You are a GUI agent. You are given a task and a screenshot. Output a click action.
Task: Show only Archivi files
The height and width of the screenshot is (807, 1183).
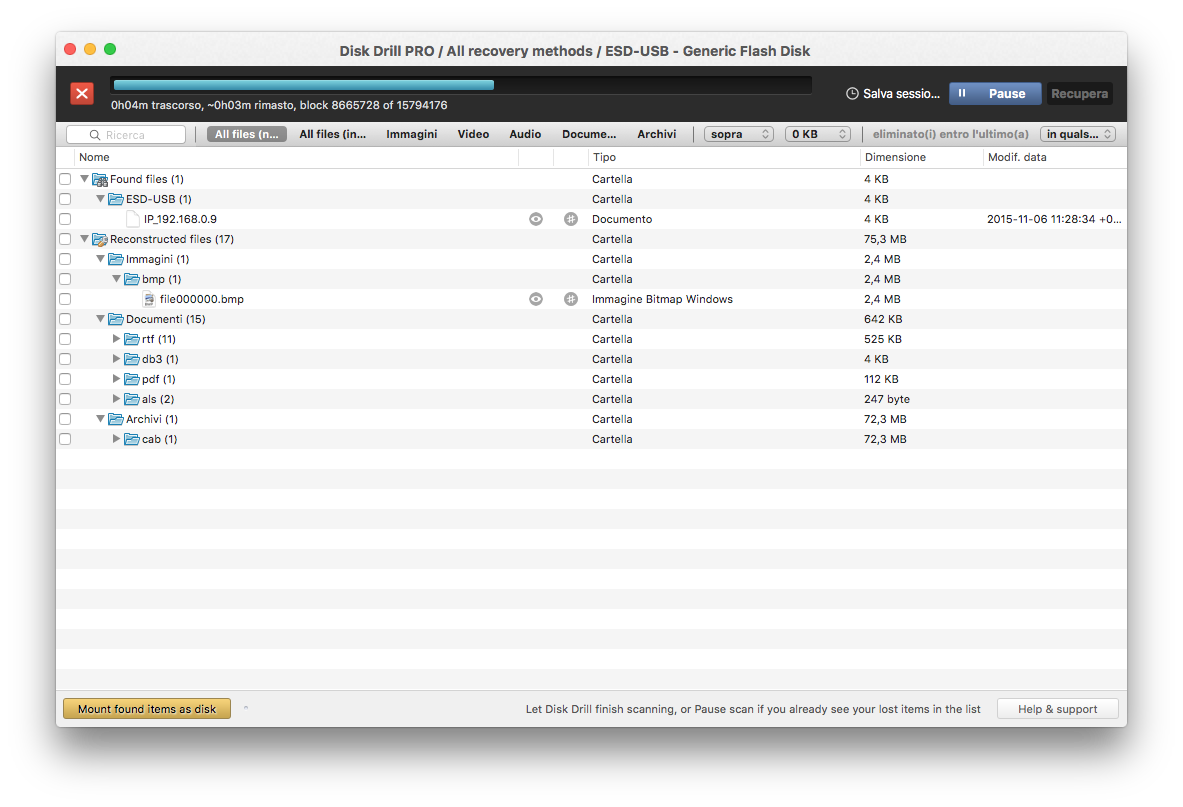click(656, 134)
